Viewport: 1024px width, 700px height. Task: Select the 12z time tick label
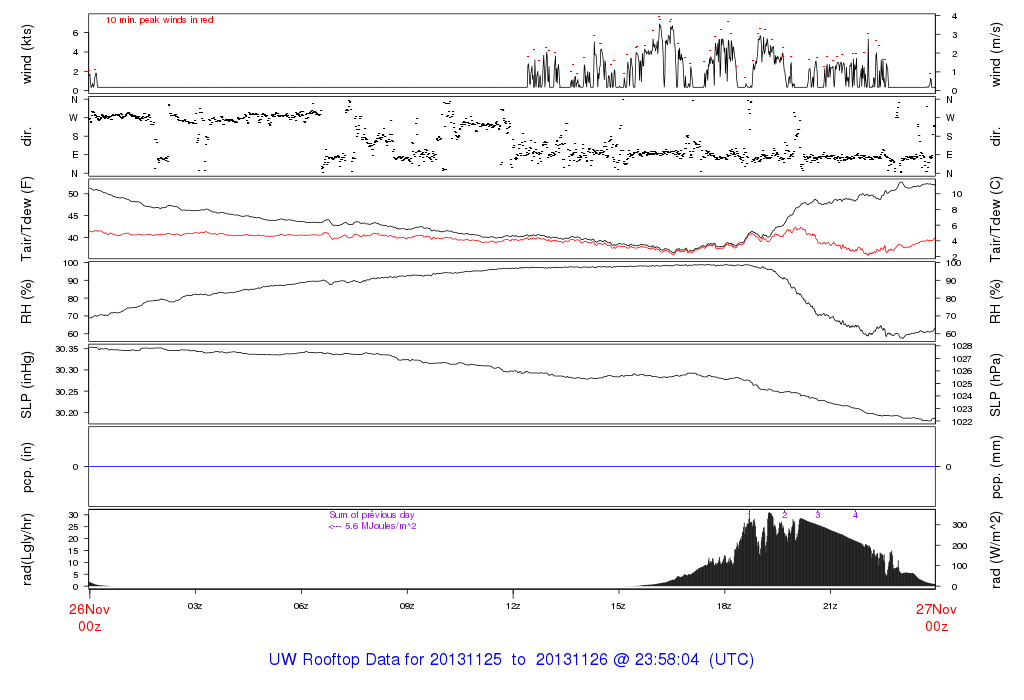[512, 606]
